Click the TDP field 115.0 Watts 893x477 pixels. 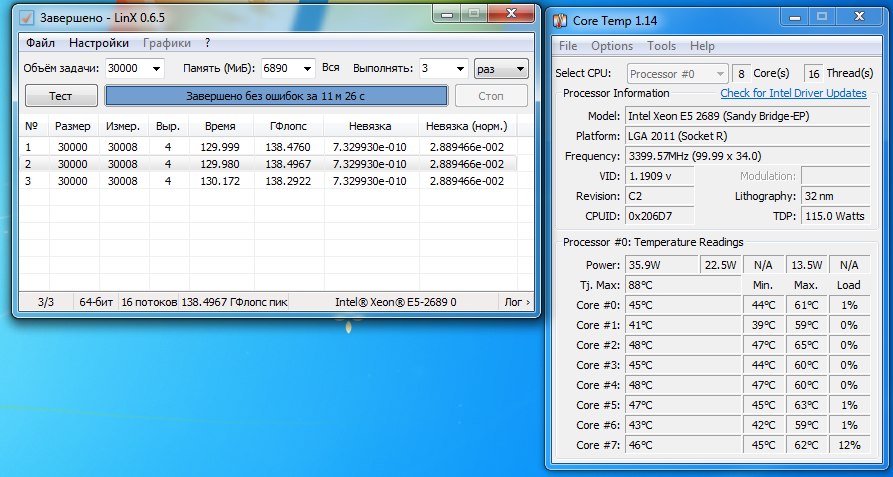835,216
